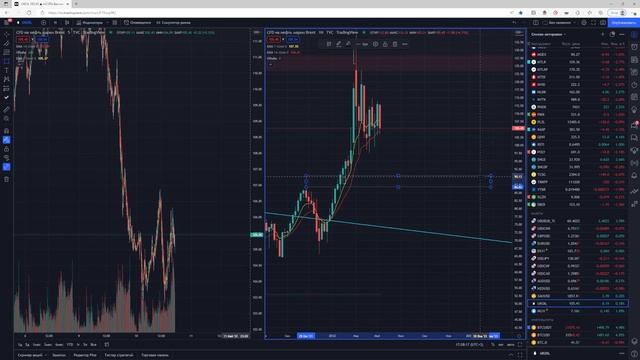Click the Оповещение alert button
Screen dimensions: 640x360
point(138,23)
